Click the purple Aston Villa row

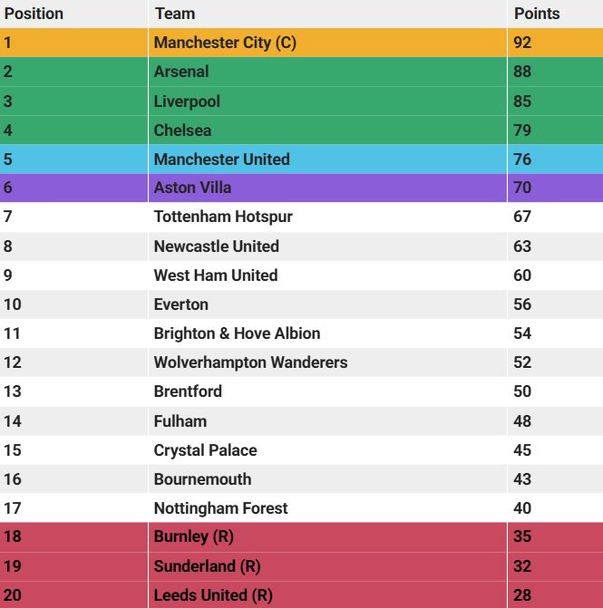coord(301,188)
